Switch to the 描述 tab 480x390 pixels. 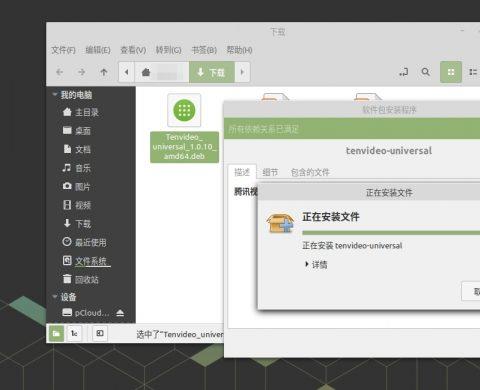coord(242,172)
